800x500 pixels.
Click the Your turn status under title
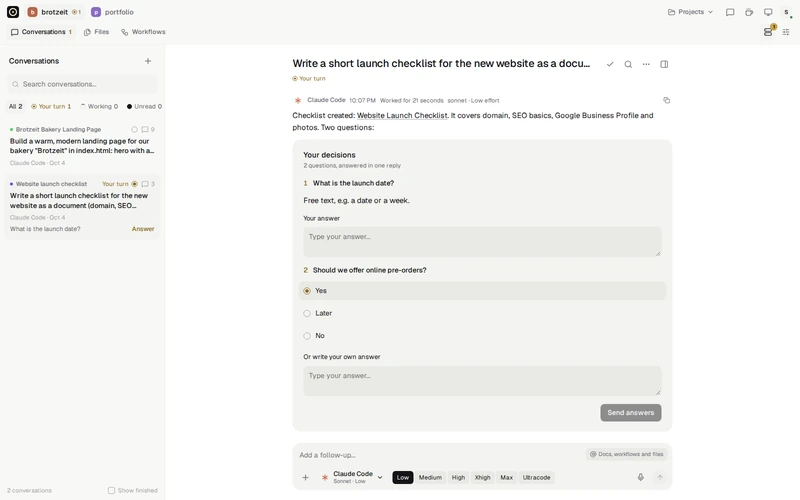point(309,79)
